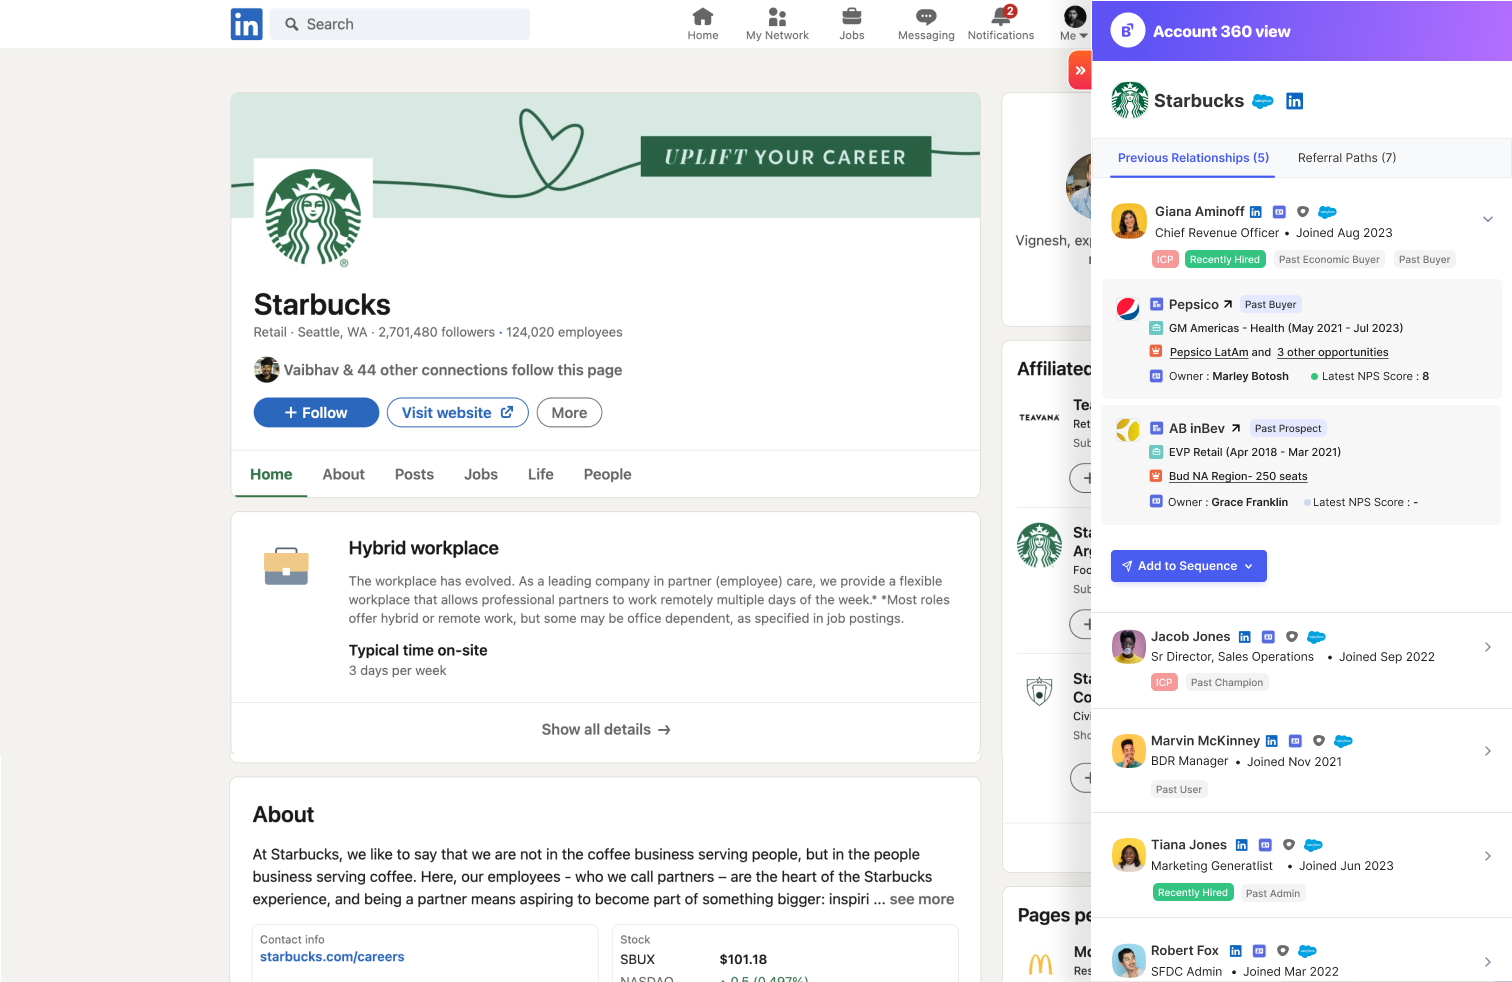1512x982 pixels.
Task: Click Starbucks Salesforce icon in header
Action: (1263, 101)
